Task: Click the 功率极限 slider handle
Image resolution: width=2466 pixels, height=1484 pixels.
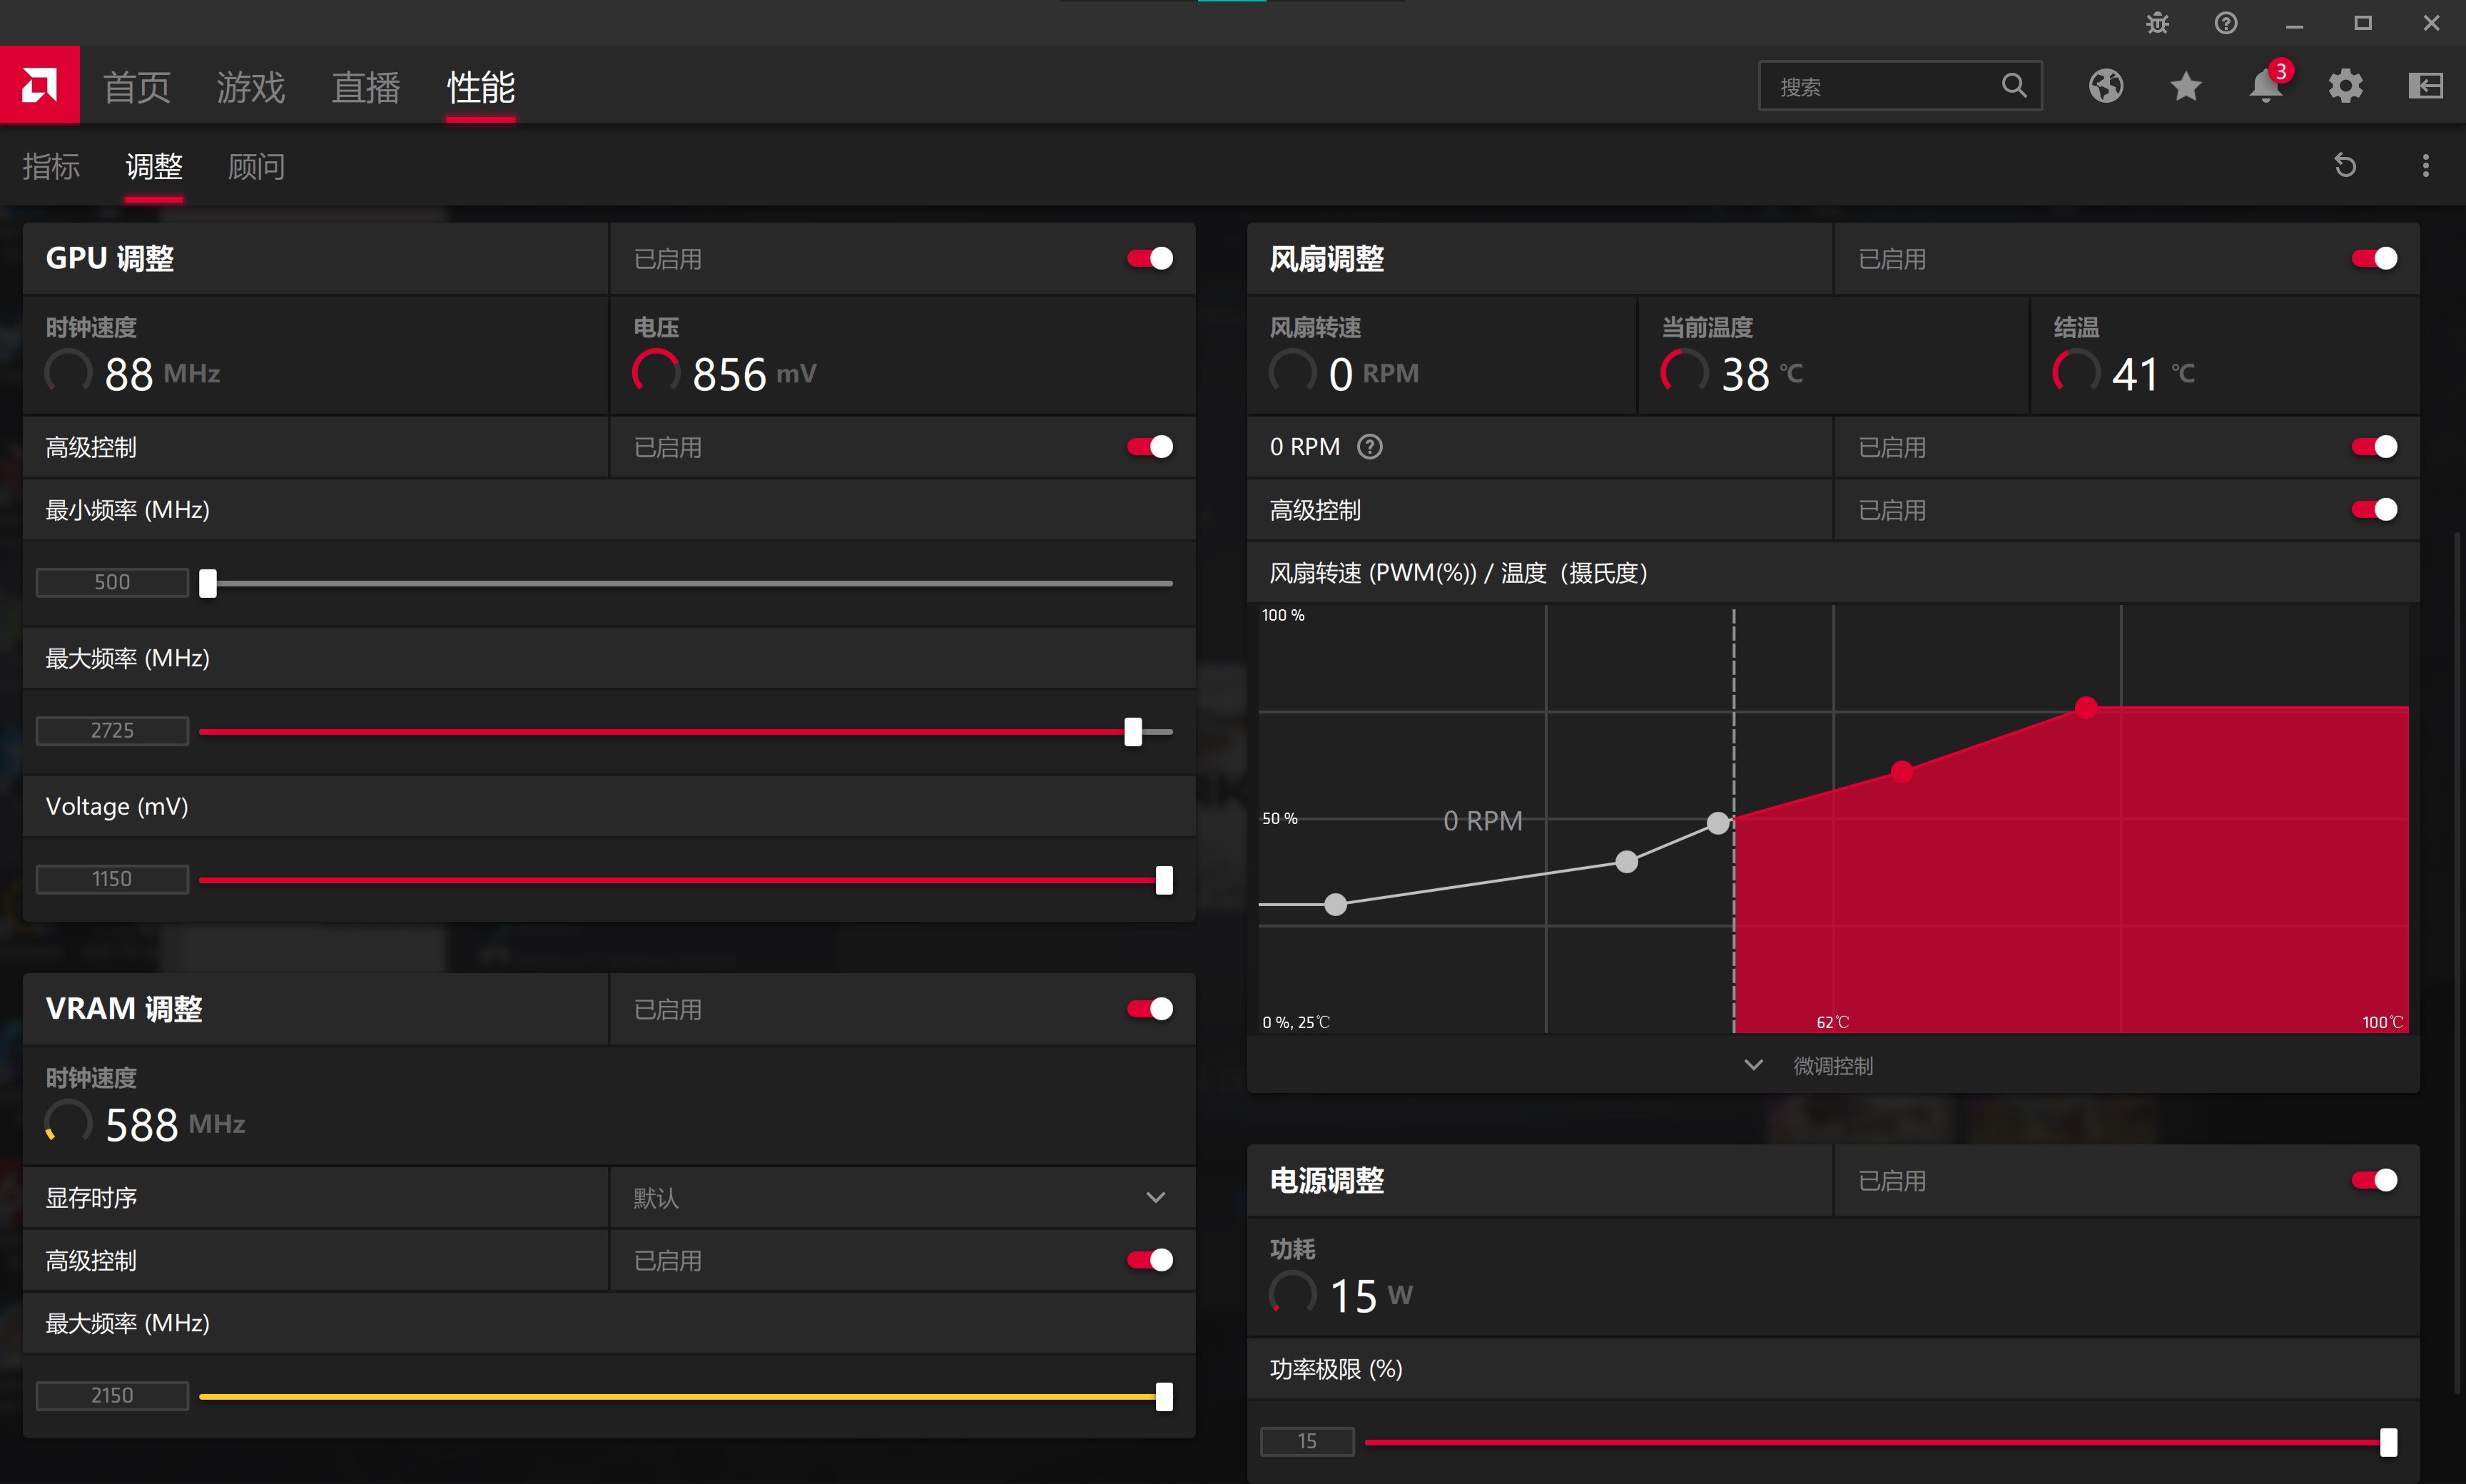Action: click(2388, 1442)
